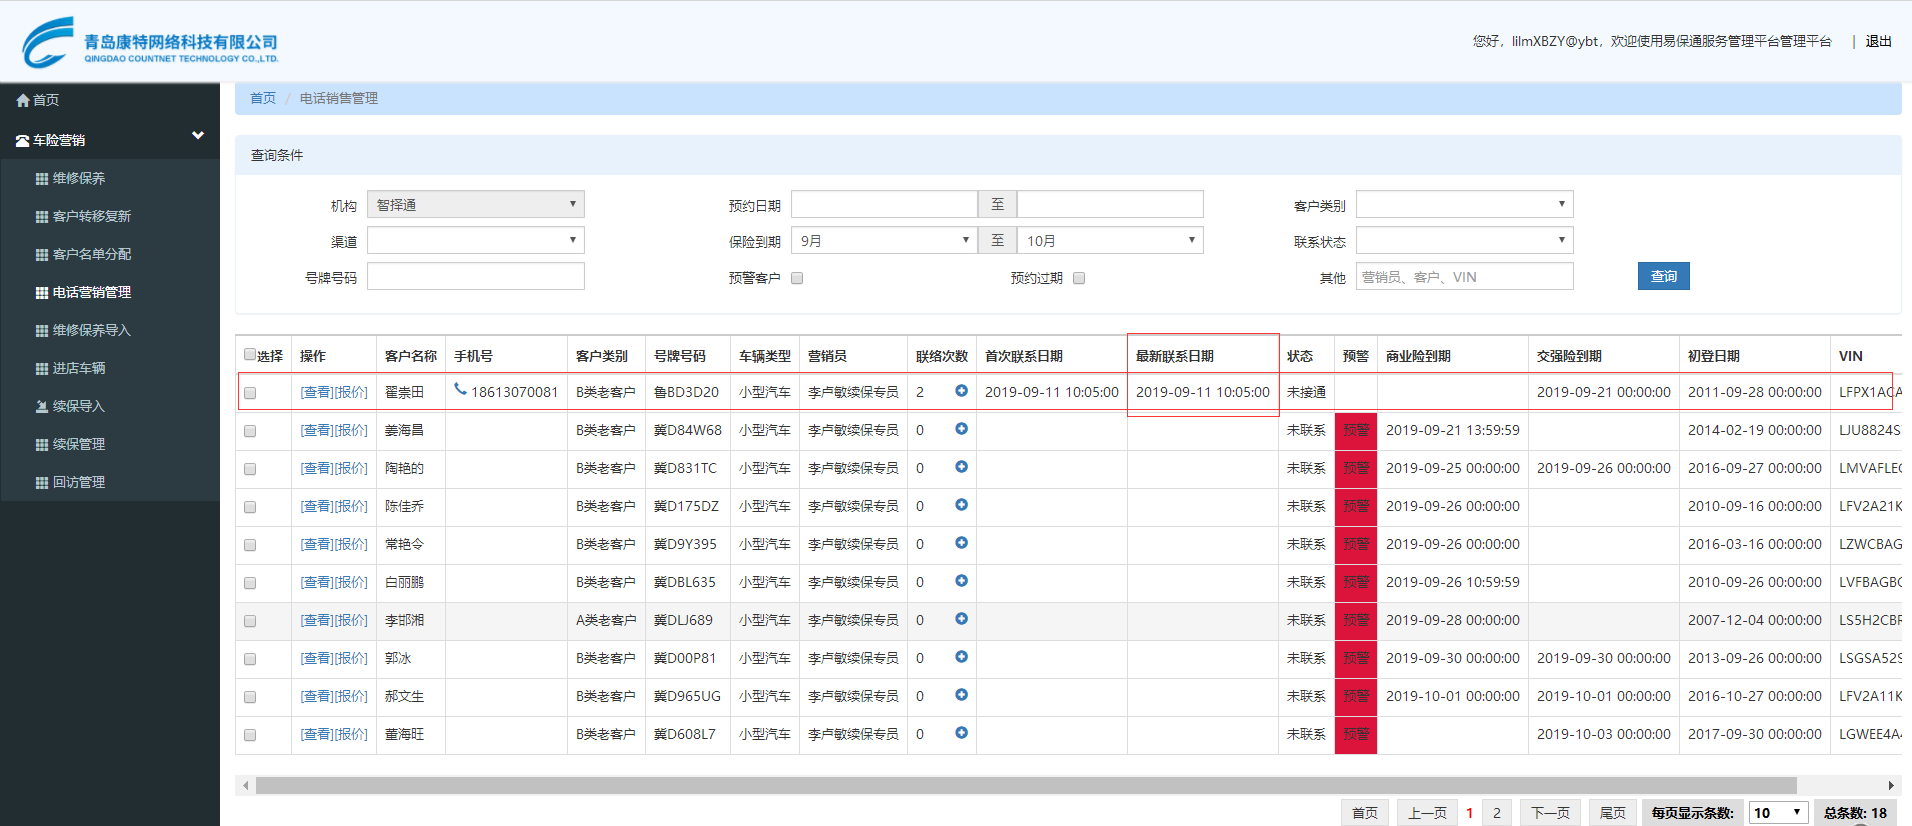Open the 联系状态 dropdown

(1464, 241)
